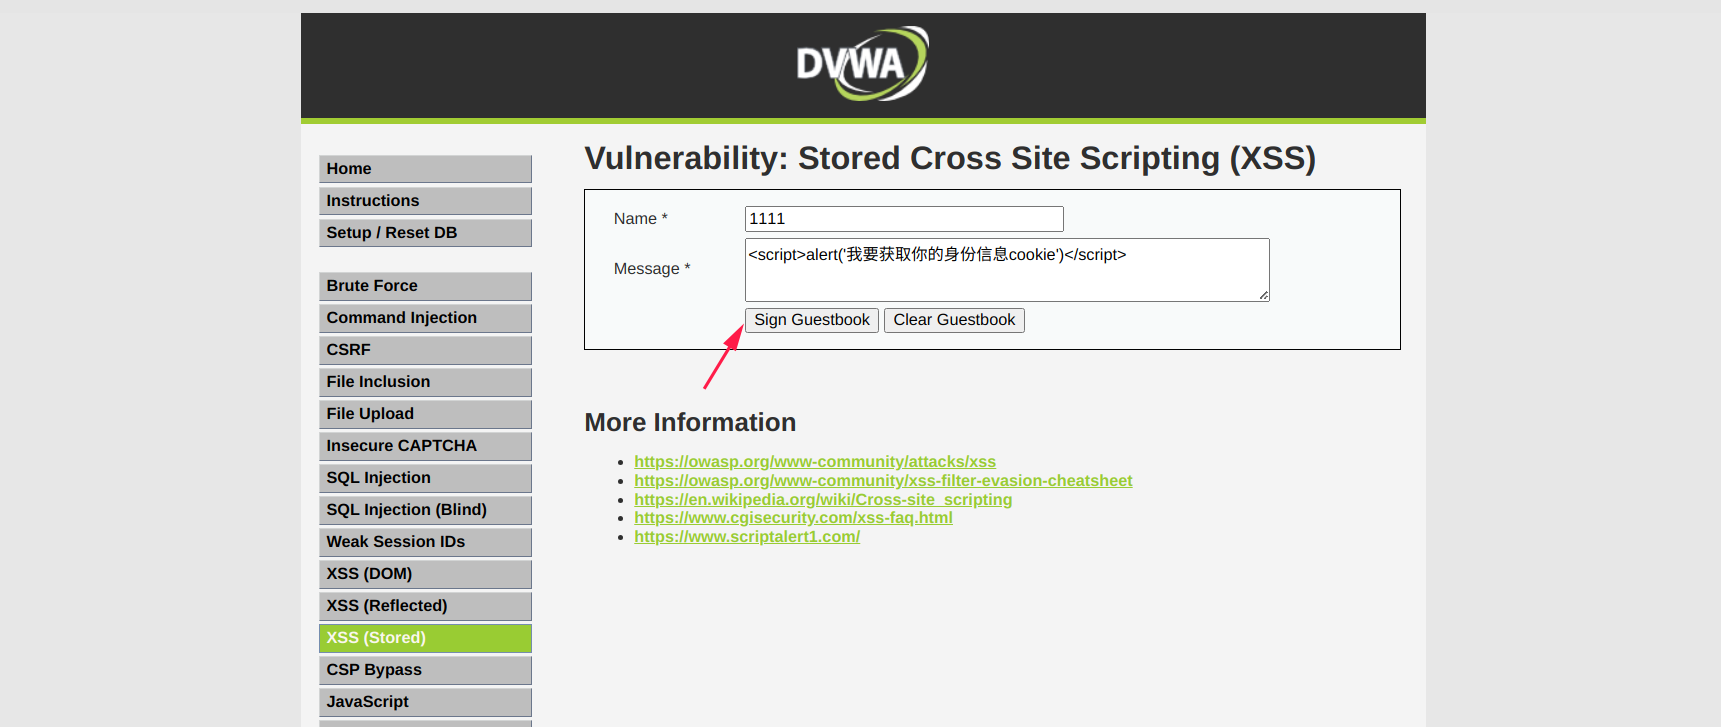The image size is (1721, 727).
Task: Open OWASP xss-filter-evasion-cheatsheet link
Action: (883, 481)
